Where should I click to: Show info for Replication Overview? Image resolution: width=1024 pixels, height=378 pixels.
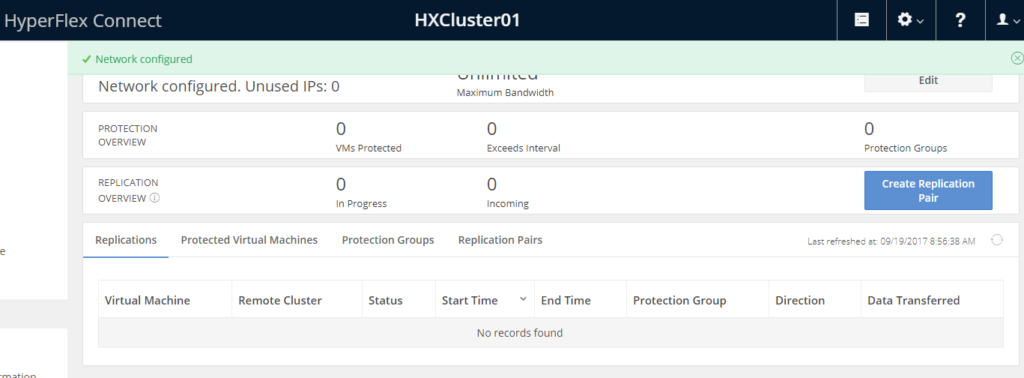click(x=155, y=198)
